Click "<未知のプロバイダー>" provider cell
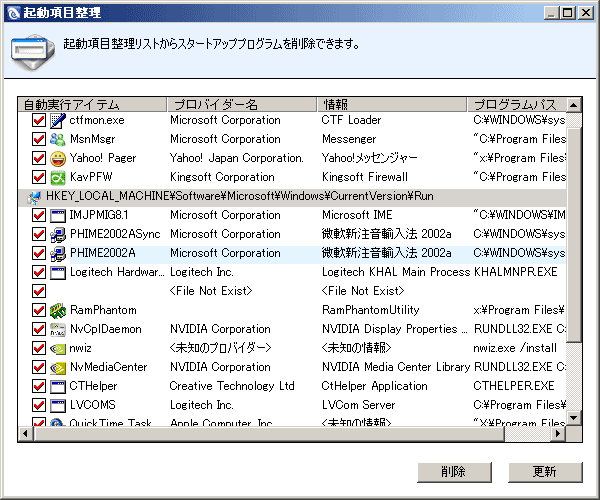This screenshot has width=600, height=500. (x=220, y=348)
